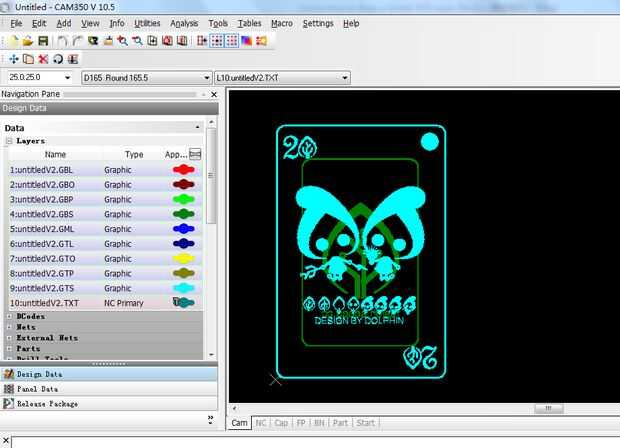Click the zoom-to-extents page icon

point(152,41)
